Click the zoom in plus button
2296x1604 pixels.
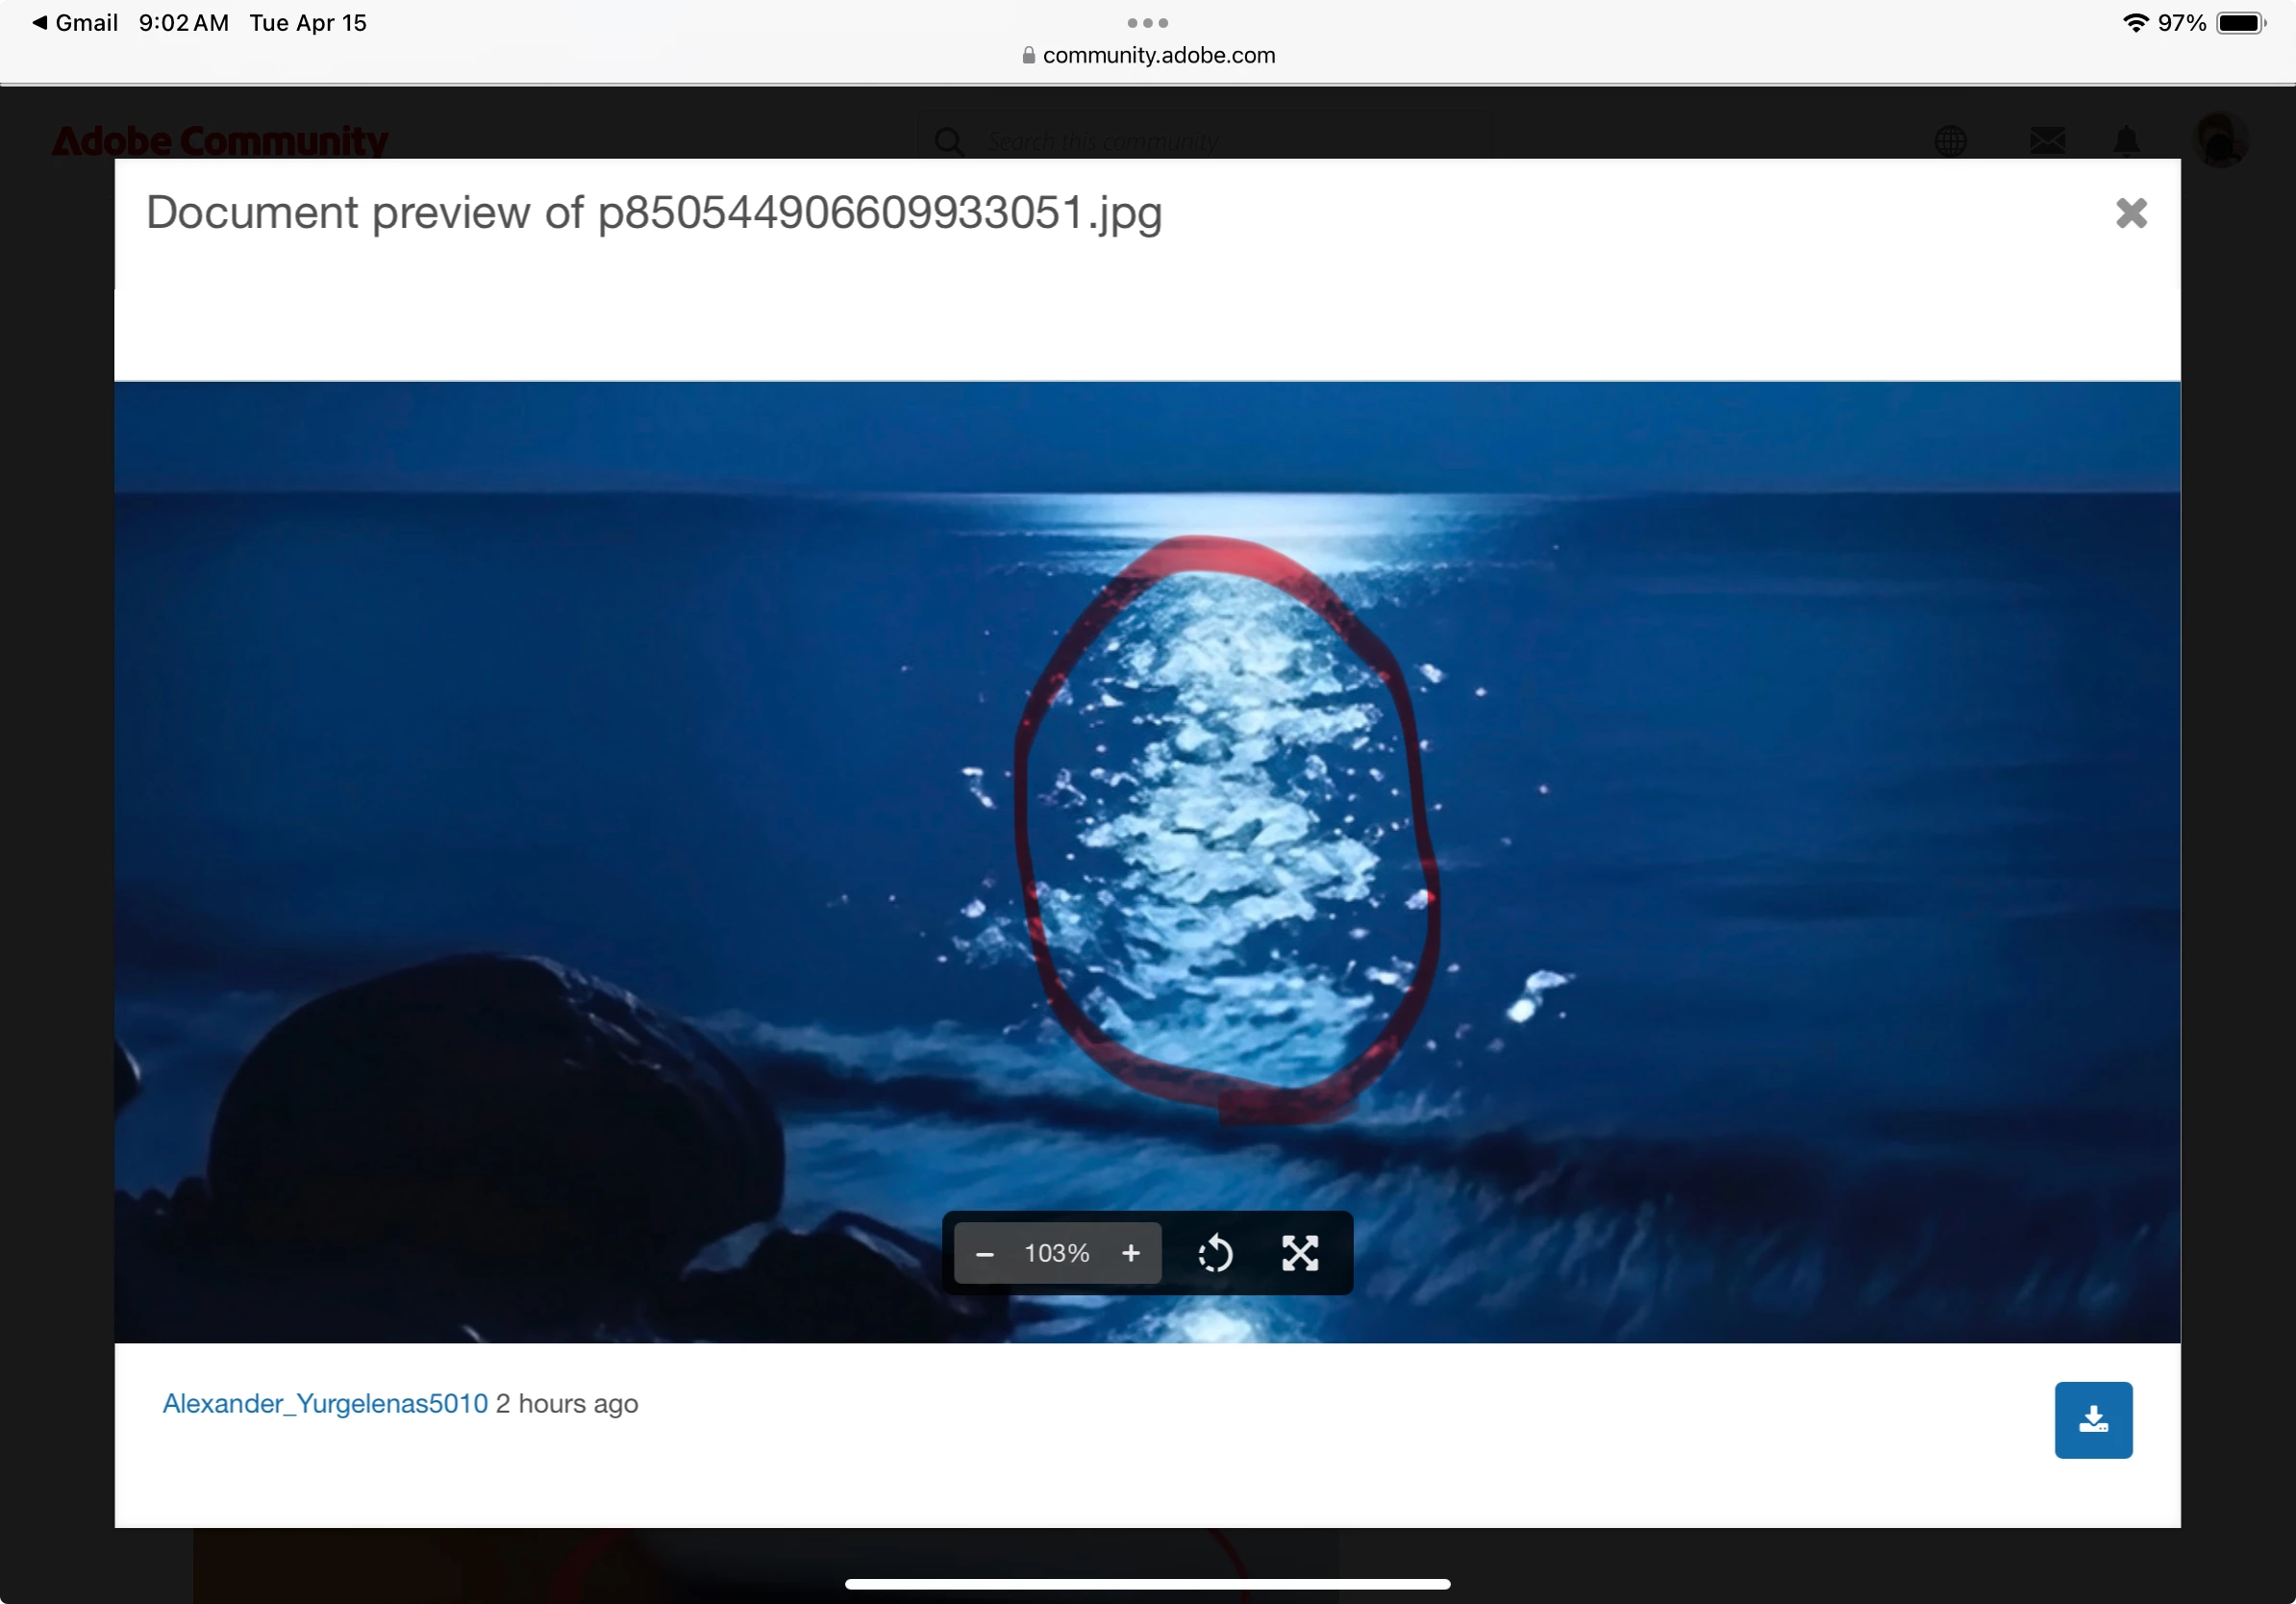1130,1253
